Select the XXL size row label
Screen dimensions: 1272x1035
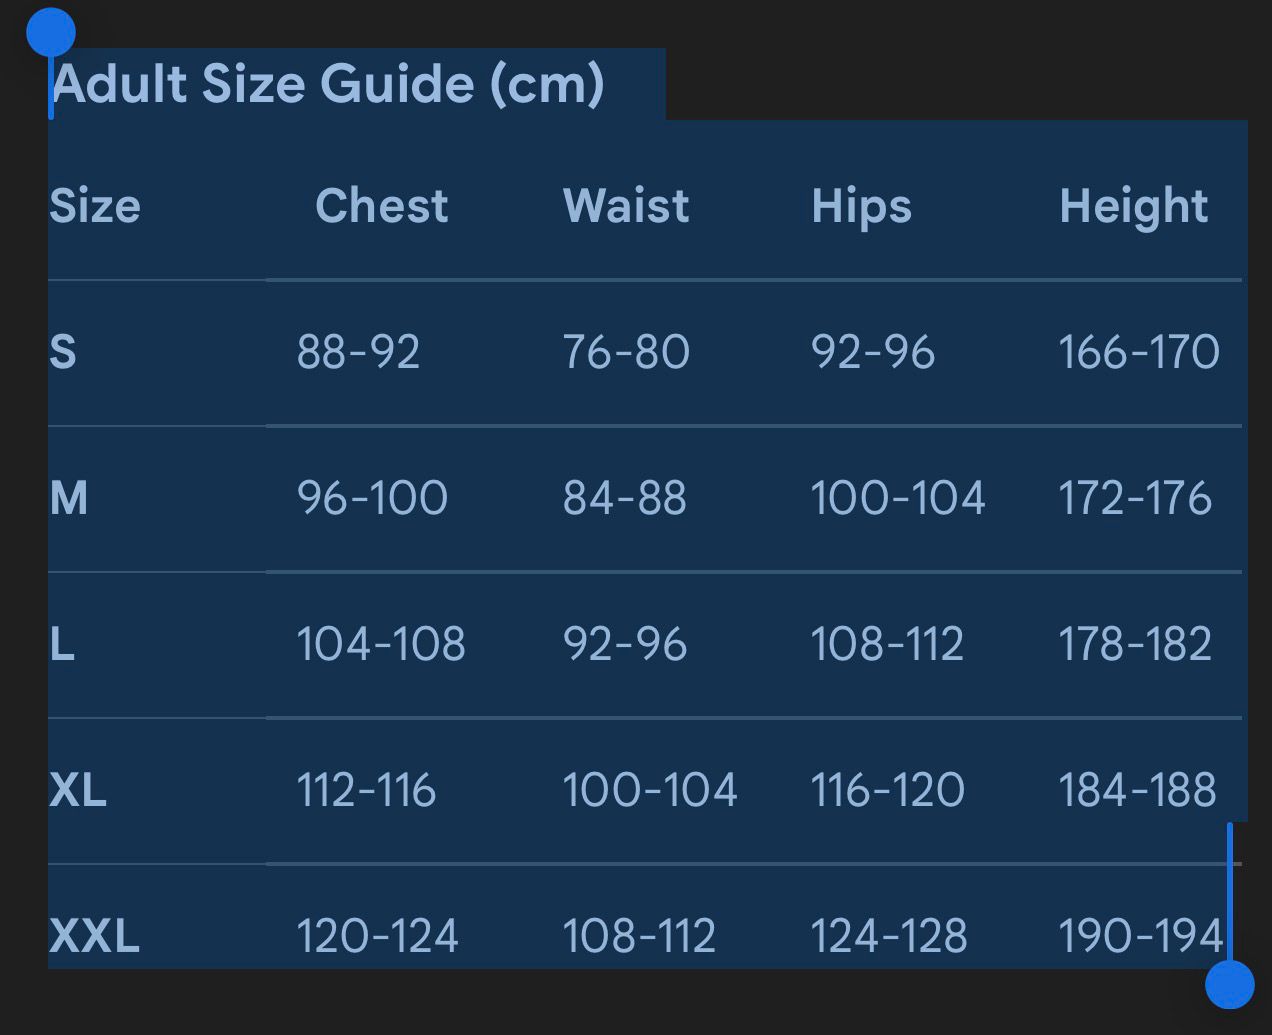94,936
